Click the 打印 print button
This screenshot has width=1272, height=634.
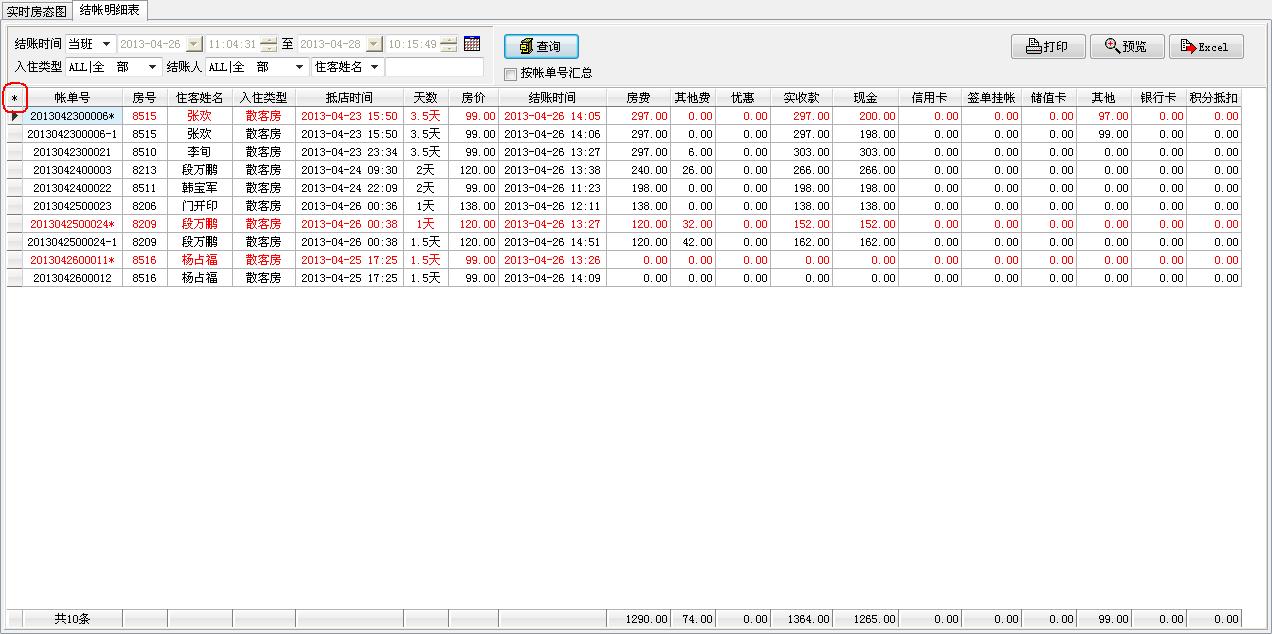1047,46
